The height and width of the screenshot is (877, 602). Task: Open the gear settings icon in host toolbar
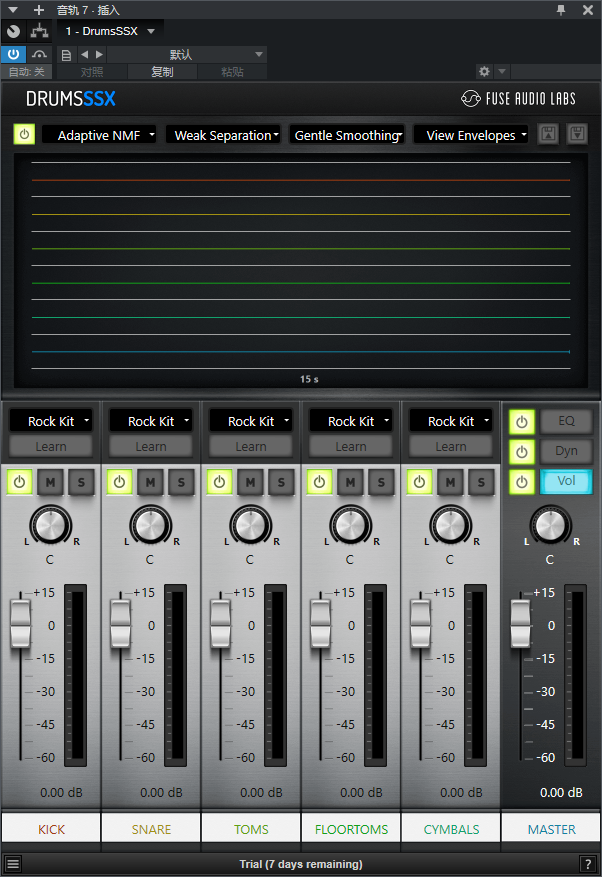(x=484, y=71)
